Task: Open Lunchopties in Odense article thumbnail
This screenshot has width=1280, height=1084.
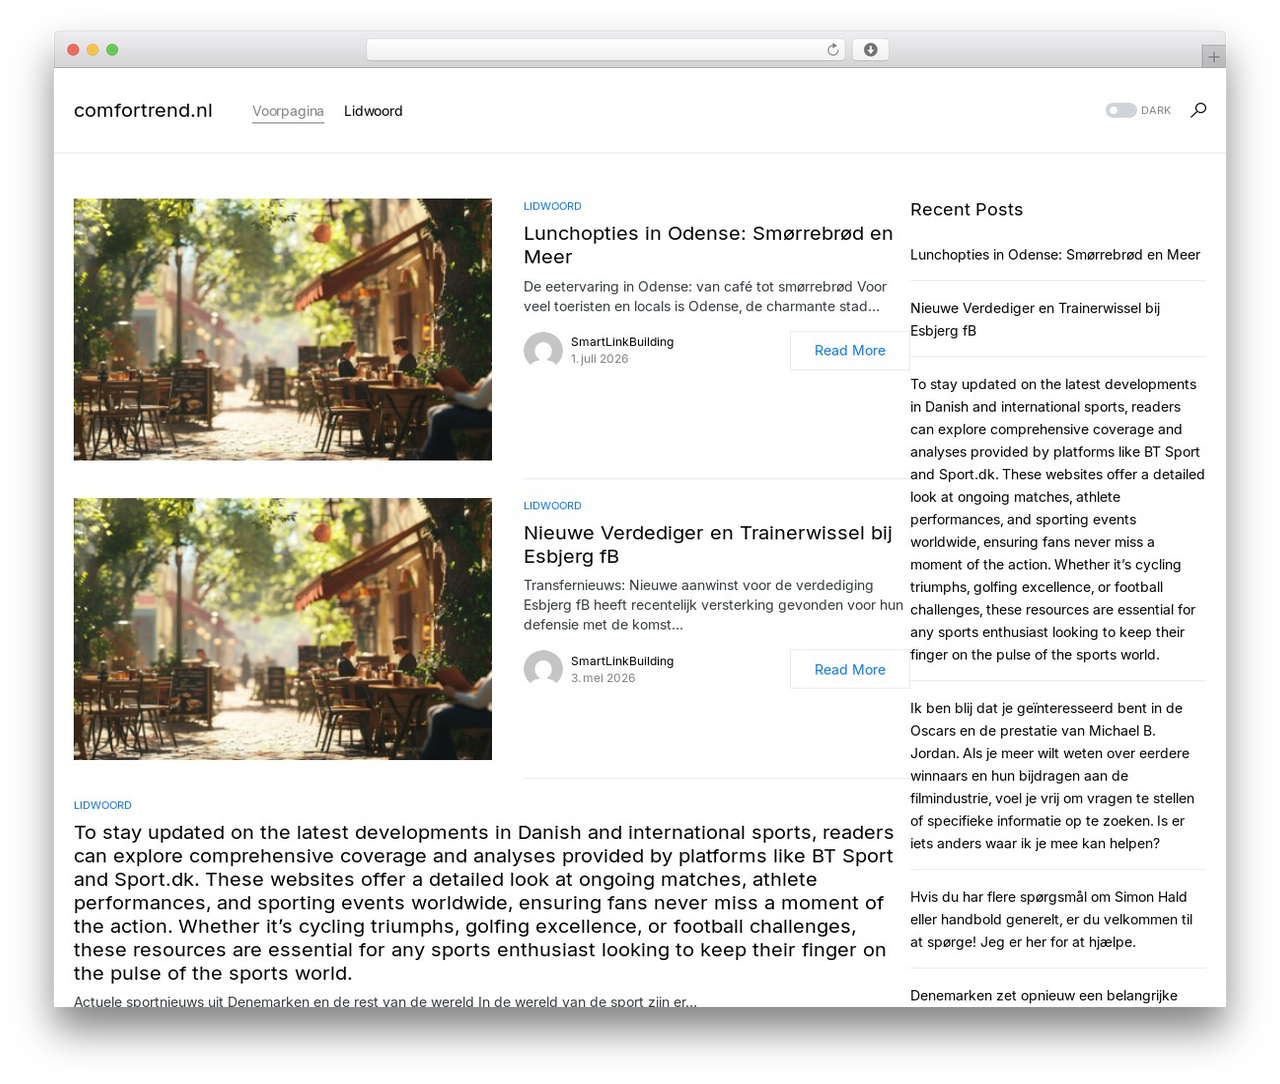Action: [x=283, y=329]
